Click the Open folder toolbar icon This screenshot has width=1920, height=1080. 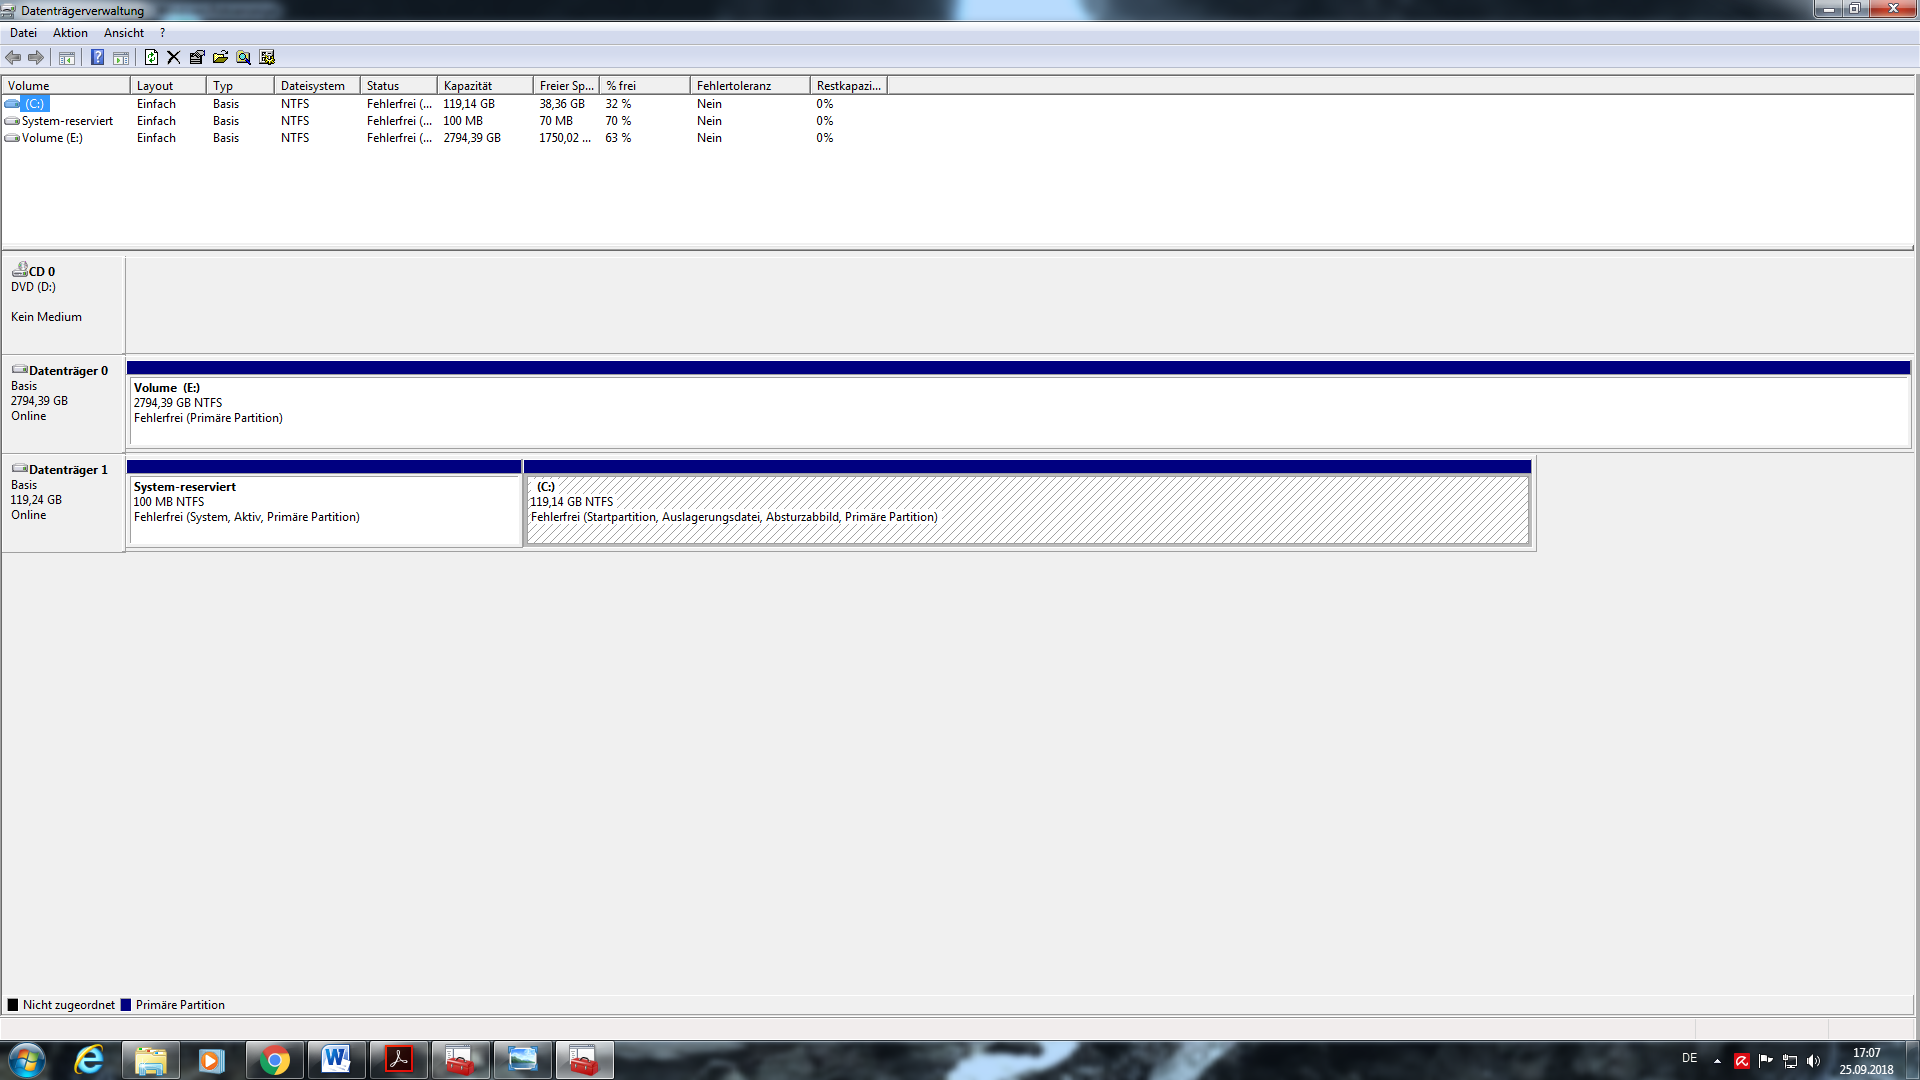click(x=220, y=57)
